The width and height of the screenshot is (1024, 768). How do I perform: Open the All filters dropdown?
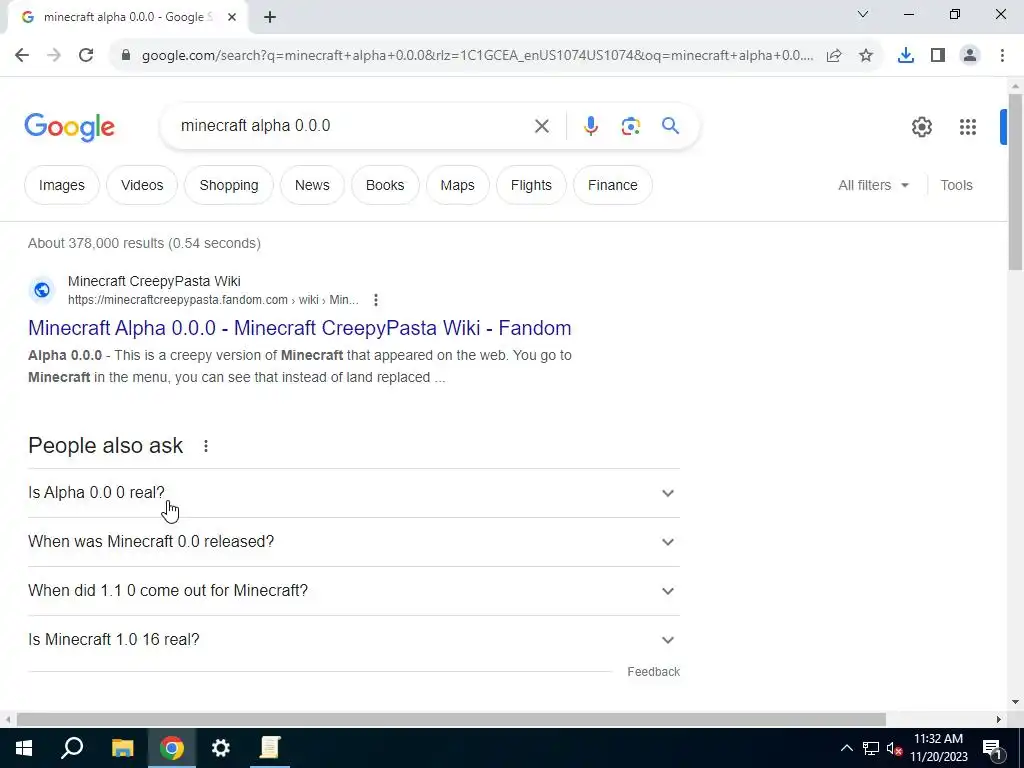[x=873, y=185]
